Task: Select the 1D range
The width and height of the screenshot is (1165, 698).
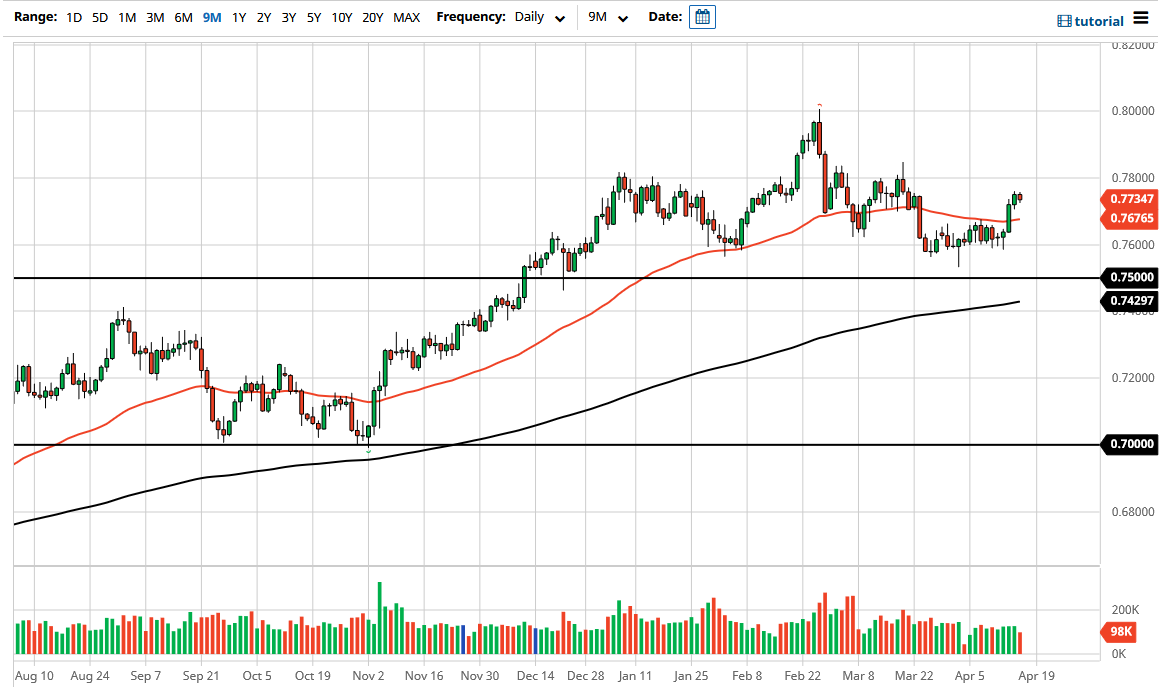Action: pyautogui.click(x=74, y=17)
